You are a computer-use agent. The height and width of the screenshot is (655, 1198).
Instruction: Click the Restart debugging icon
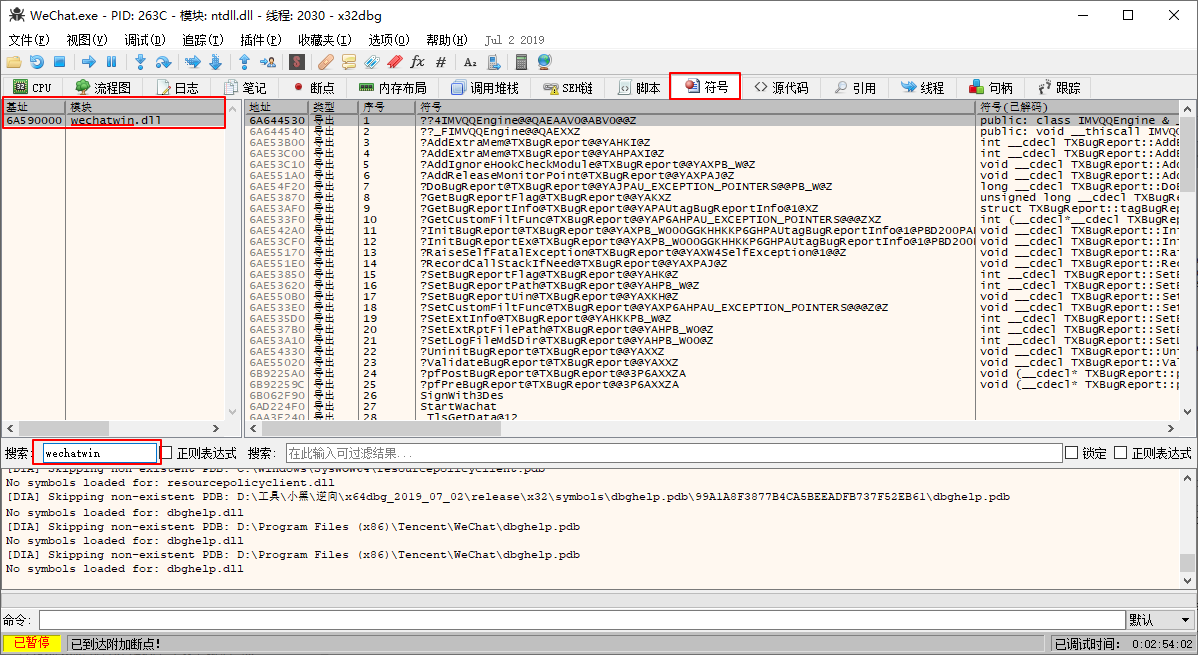[x=36, y=62]
